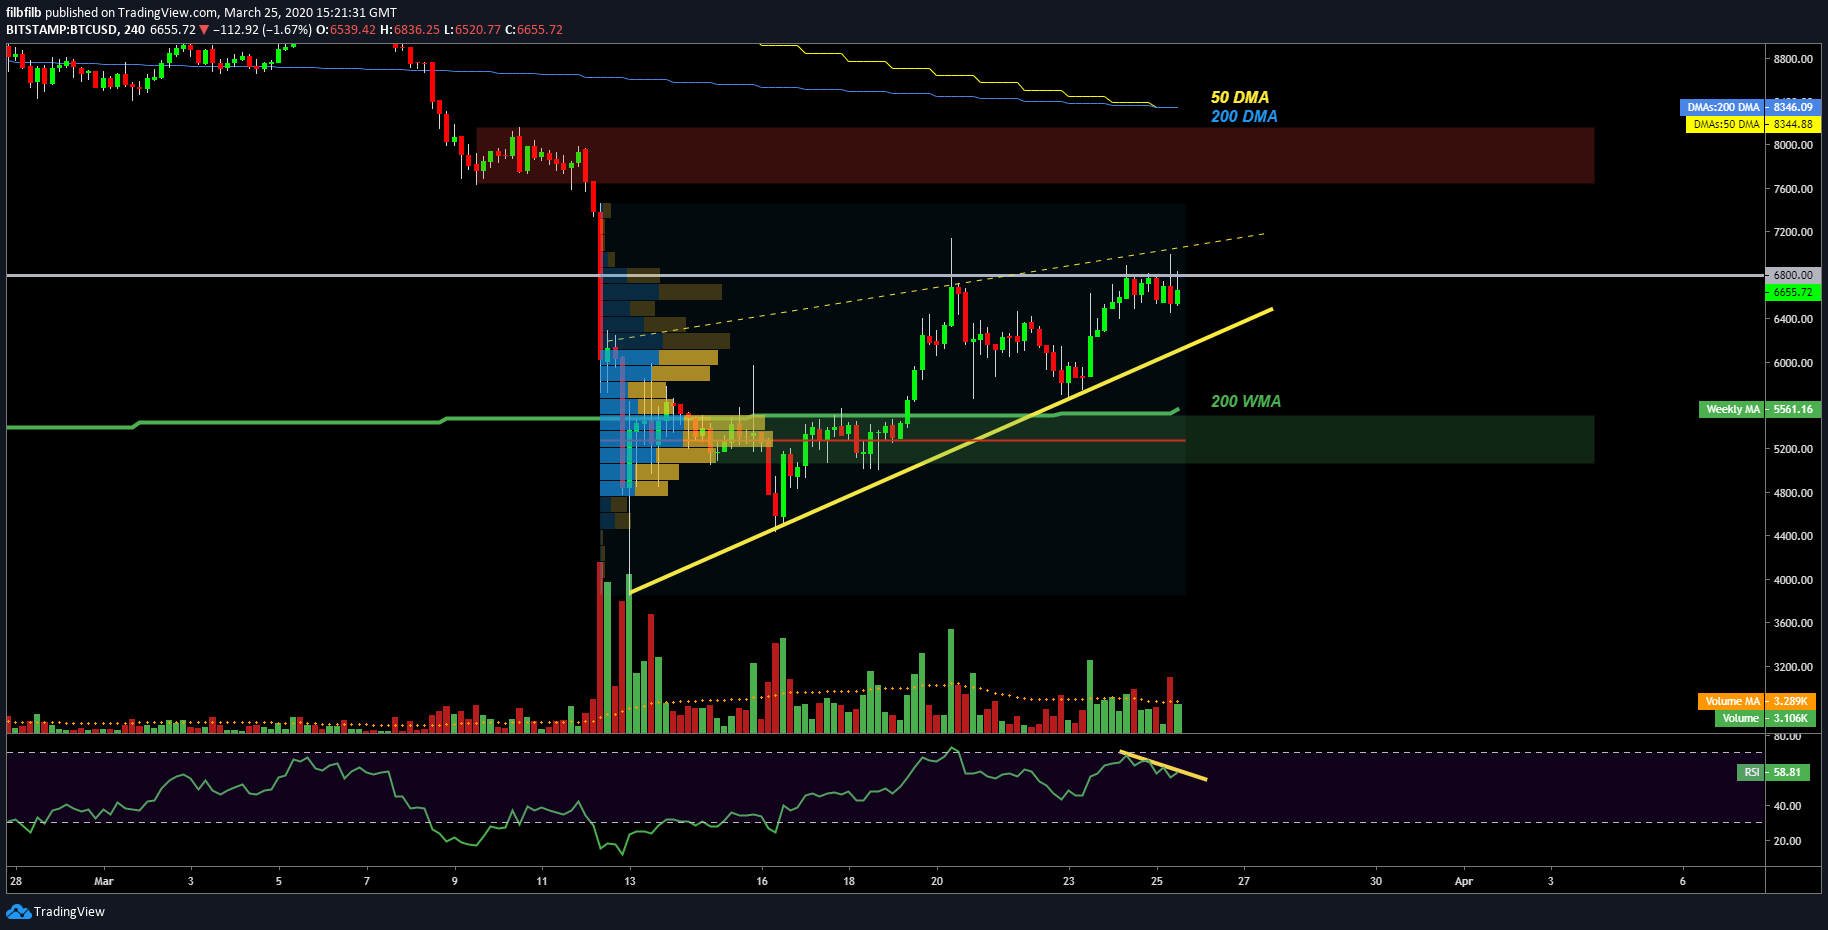Click the gray 6800.00 horizontal line price label

click(x=1793, y=275)
